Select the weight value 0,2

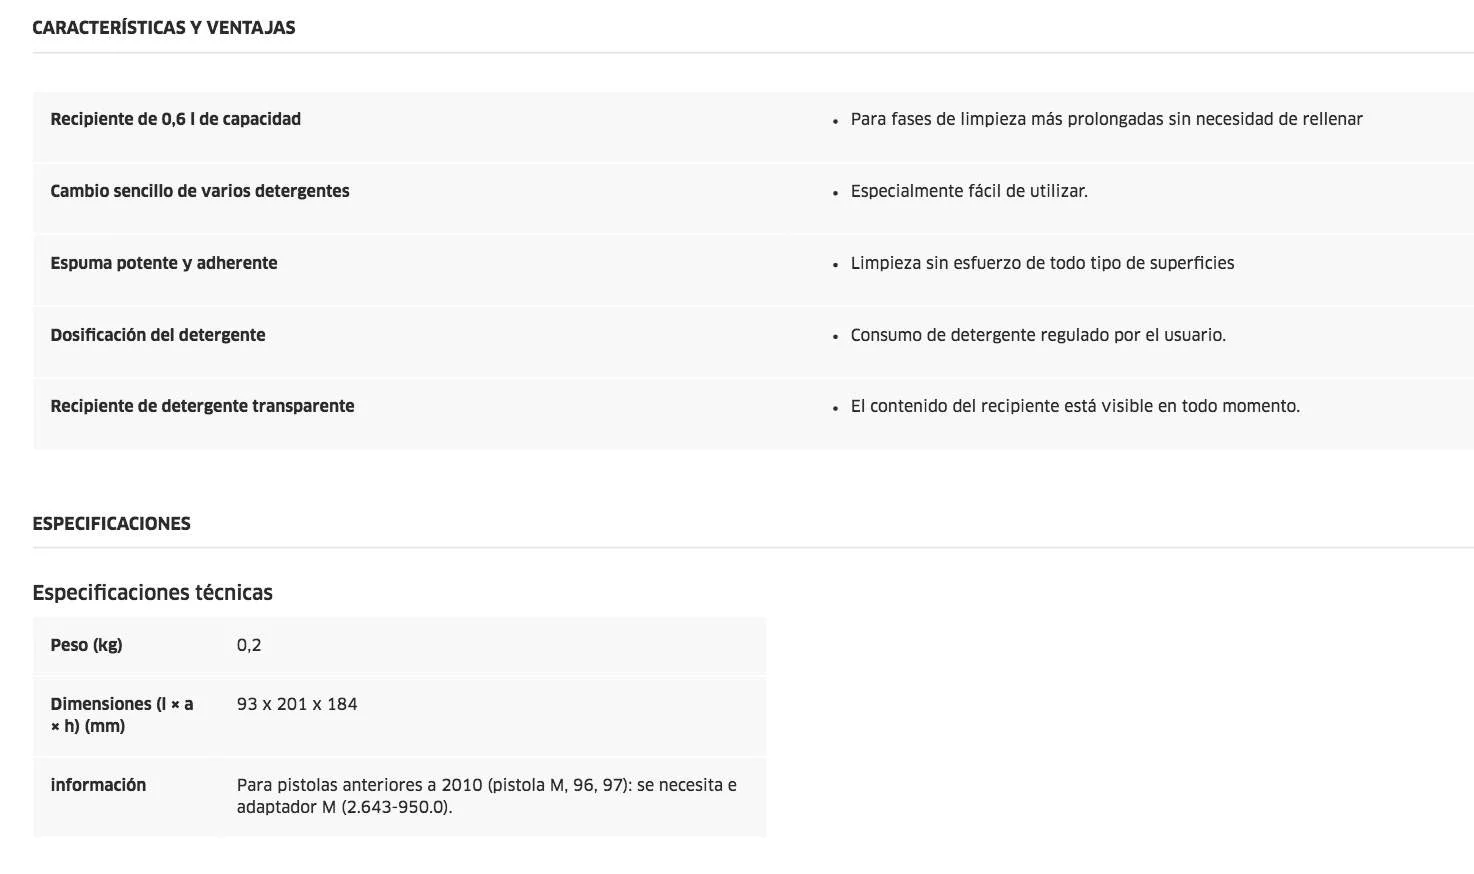tap(249, 645)
